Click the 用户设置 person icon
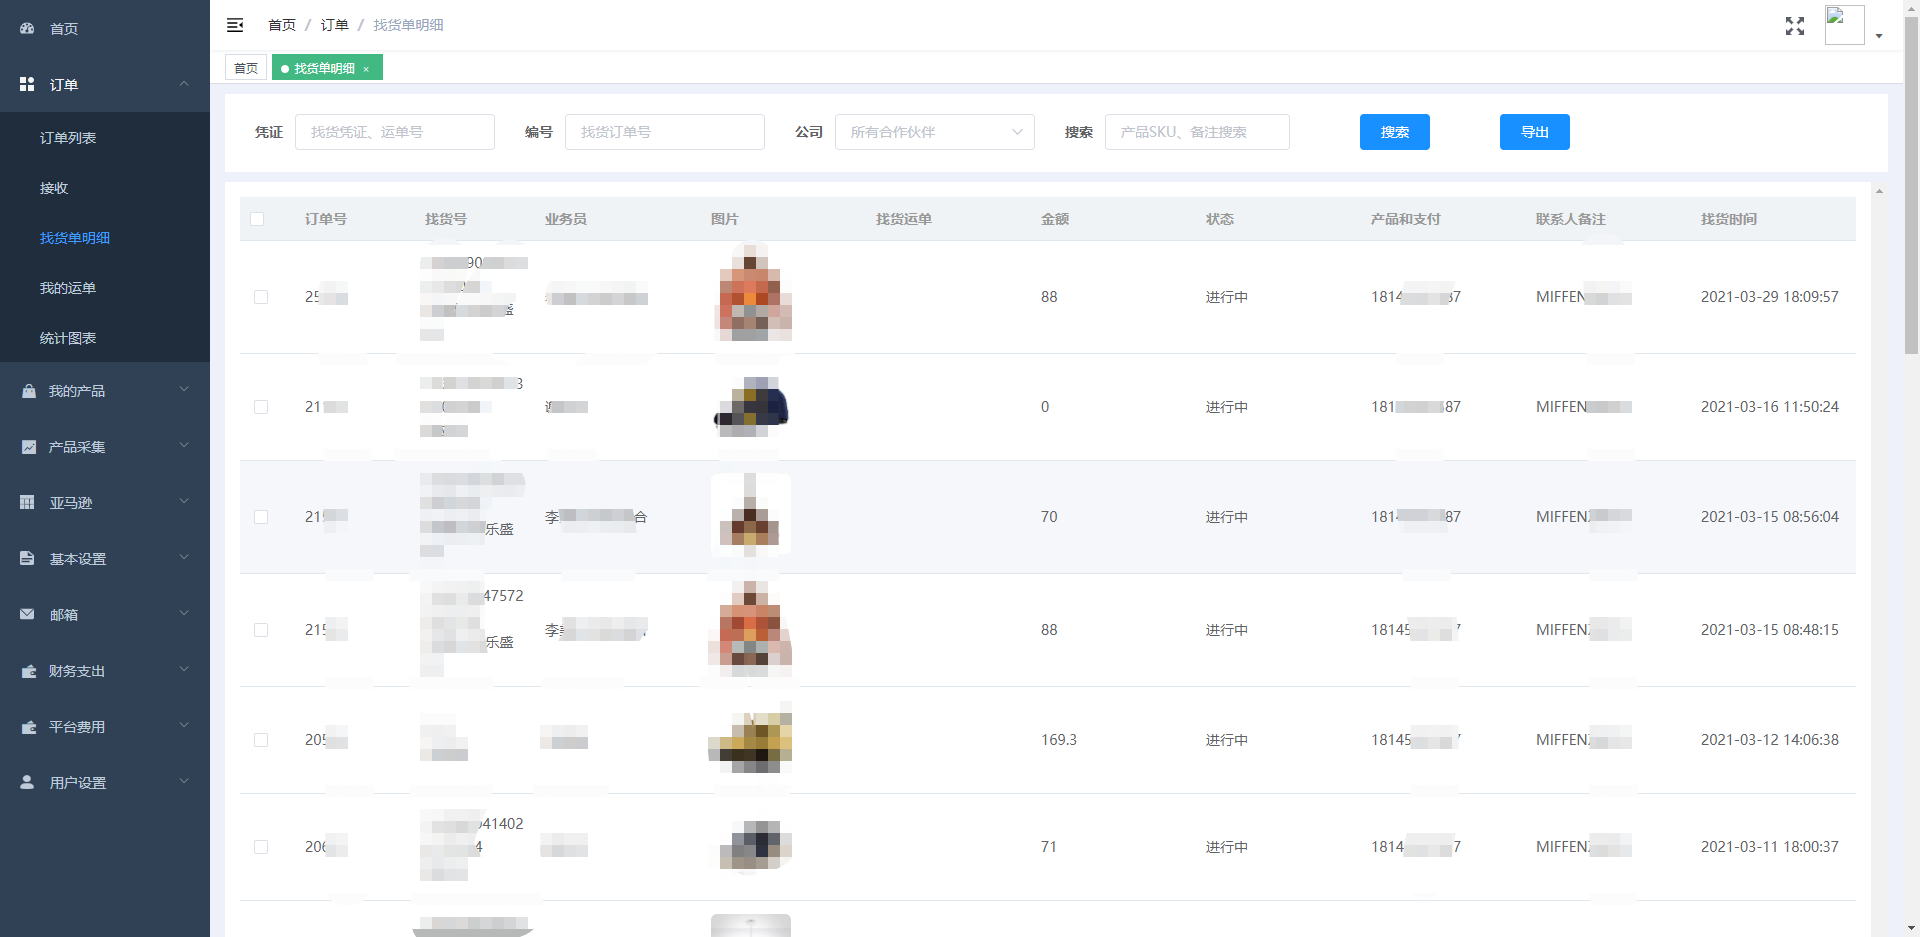This screenshot has width=1920, height=937. point(27,783)
